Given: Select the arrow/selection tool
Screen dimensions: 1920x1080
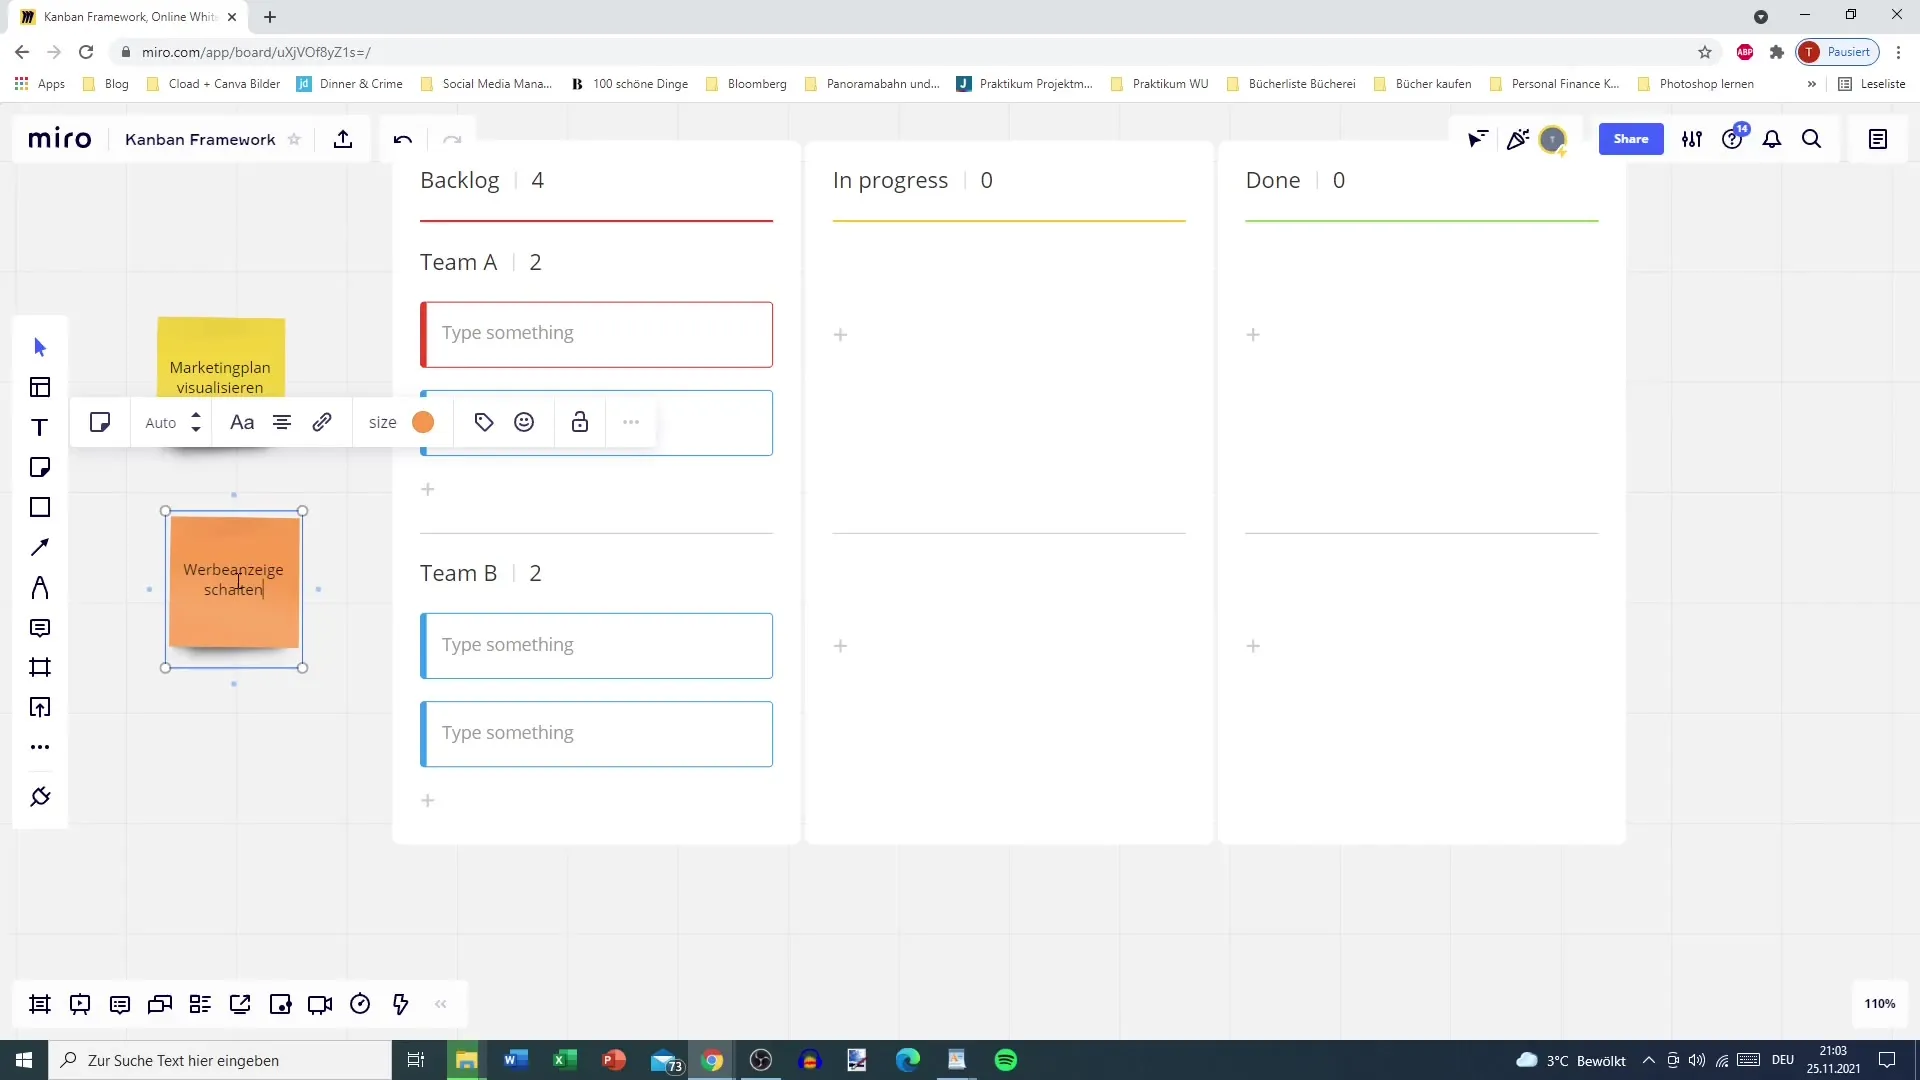Looking at the screenshot, I should [x=38, y=347].
